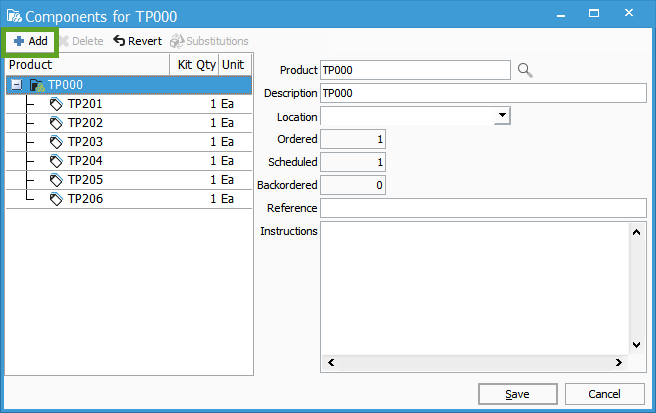Click the Backordered quantity field
The width and height of the screenshot is (656, 413).
[353, 185]
